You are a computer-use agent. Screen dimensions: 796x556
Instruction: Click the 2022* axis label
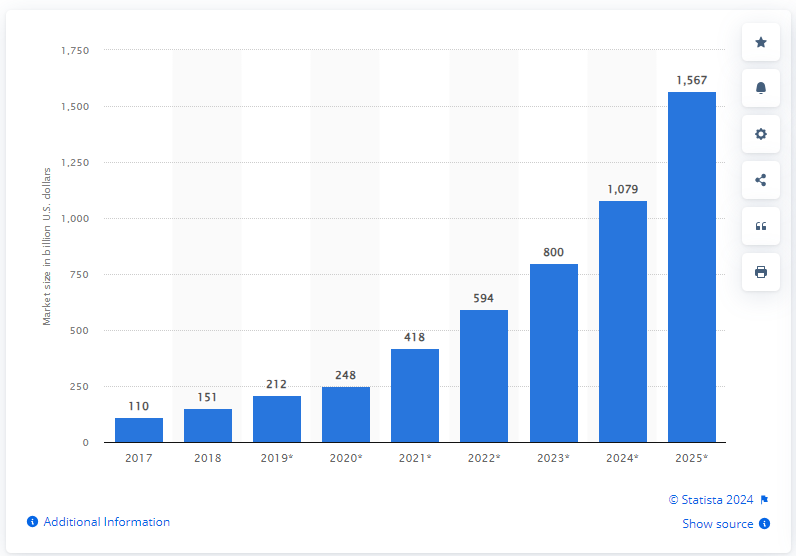484,458
